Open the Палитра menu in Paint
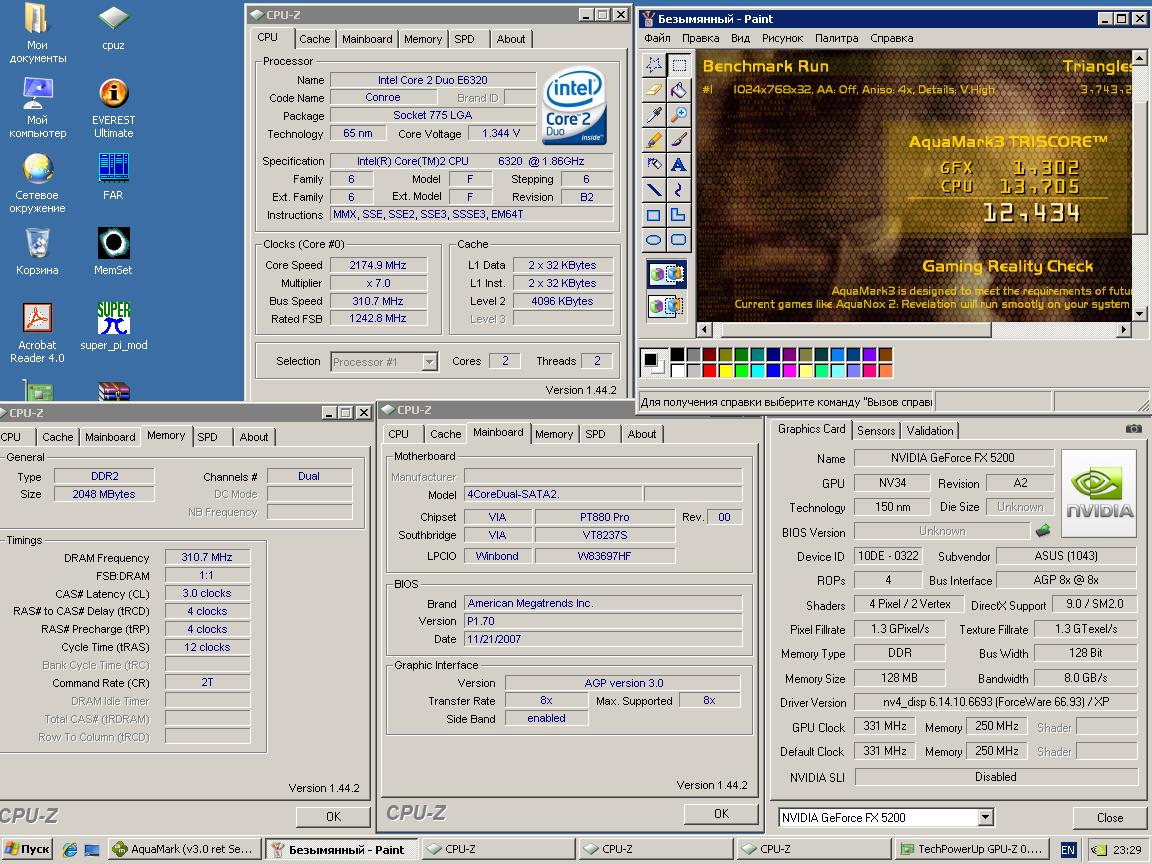 pyautogui.click(x=836, y=38)
